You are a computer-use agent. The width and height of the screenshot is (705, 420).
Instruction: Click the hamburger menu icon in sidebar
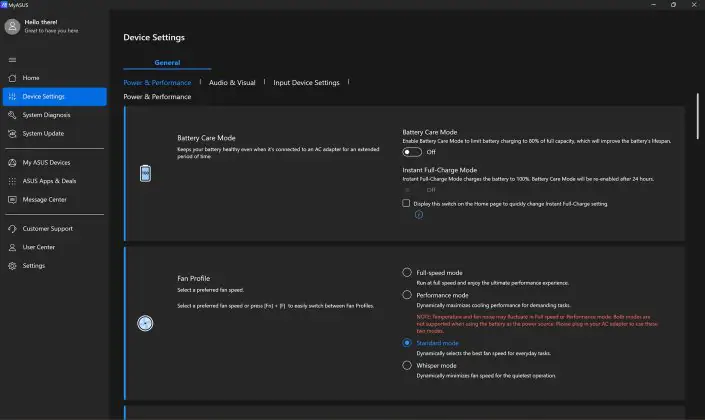coord(12,60)
